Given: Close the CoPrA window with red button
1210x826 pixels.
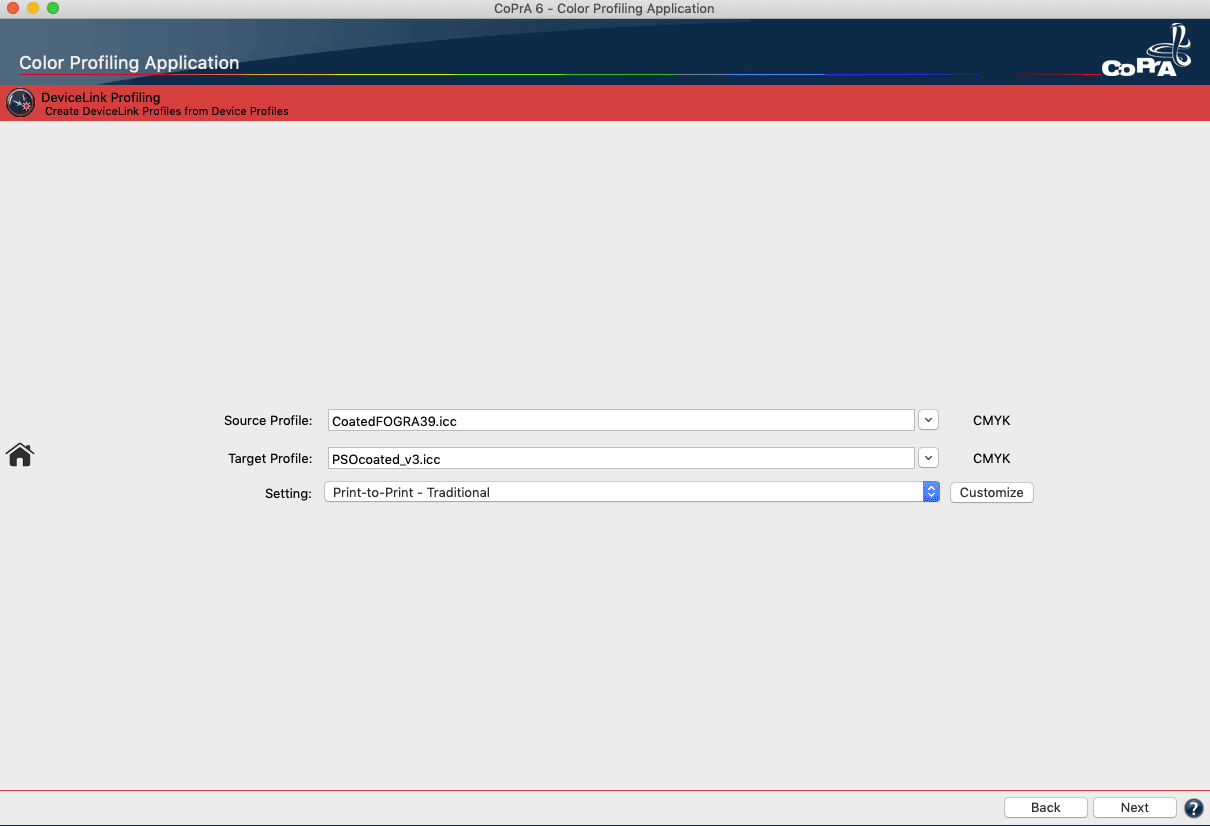Looking at the screenshot, I should [x=13, y=9].
